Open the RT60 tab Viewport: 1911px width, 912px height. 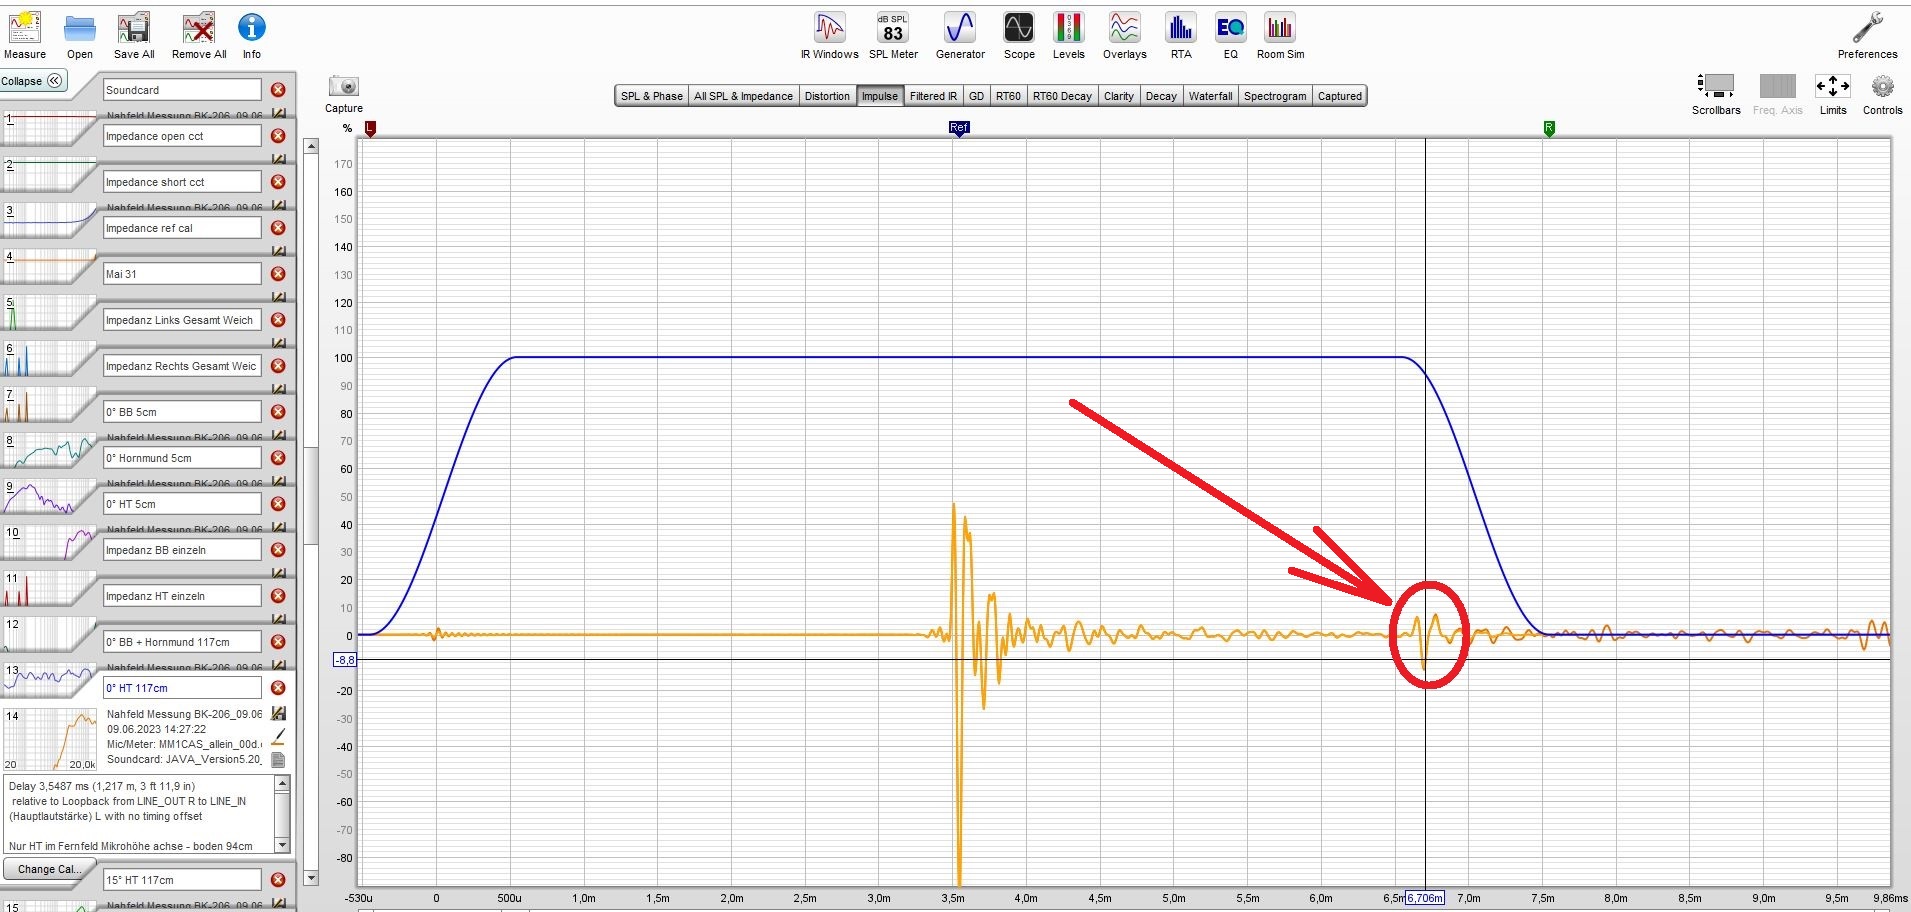(1008, 96)
